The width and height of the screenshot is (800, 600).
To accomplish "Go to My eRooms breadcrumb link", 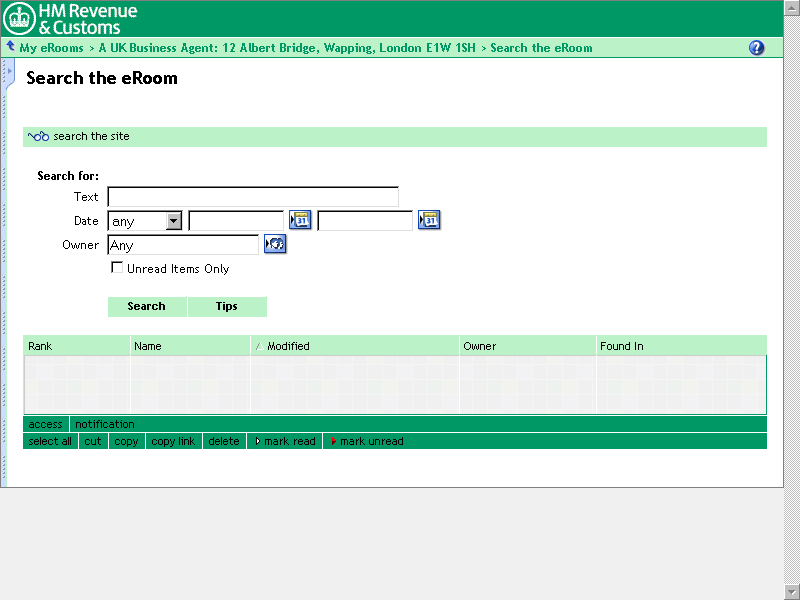I will click(x=51, y=48).
